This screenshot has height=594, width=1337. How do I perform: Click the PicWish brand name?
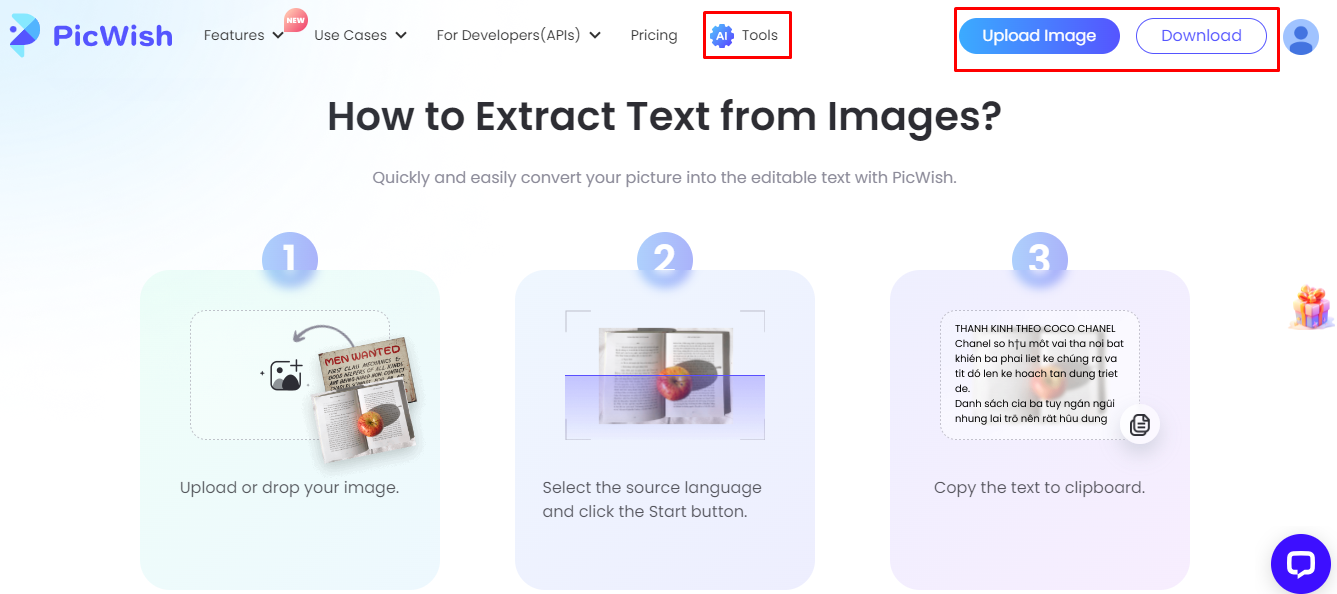tap(113, 36)
